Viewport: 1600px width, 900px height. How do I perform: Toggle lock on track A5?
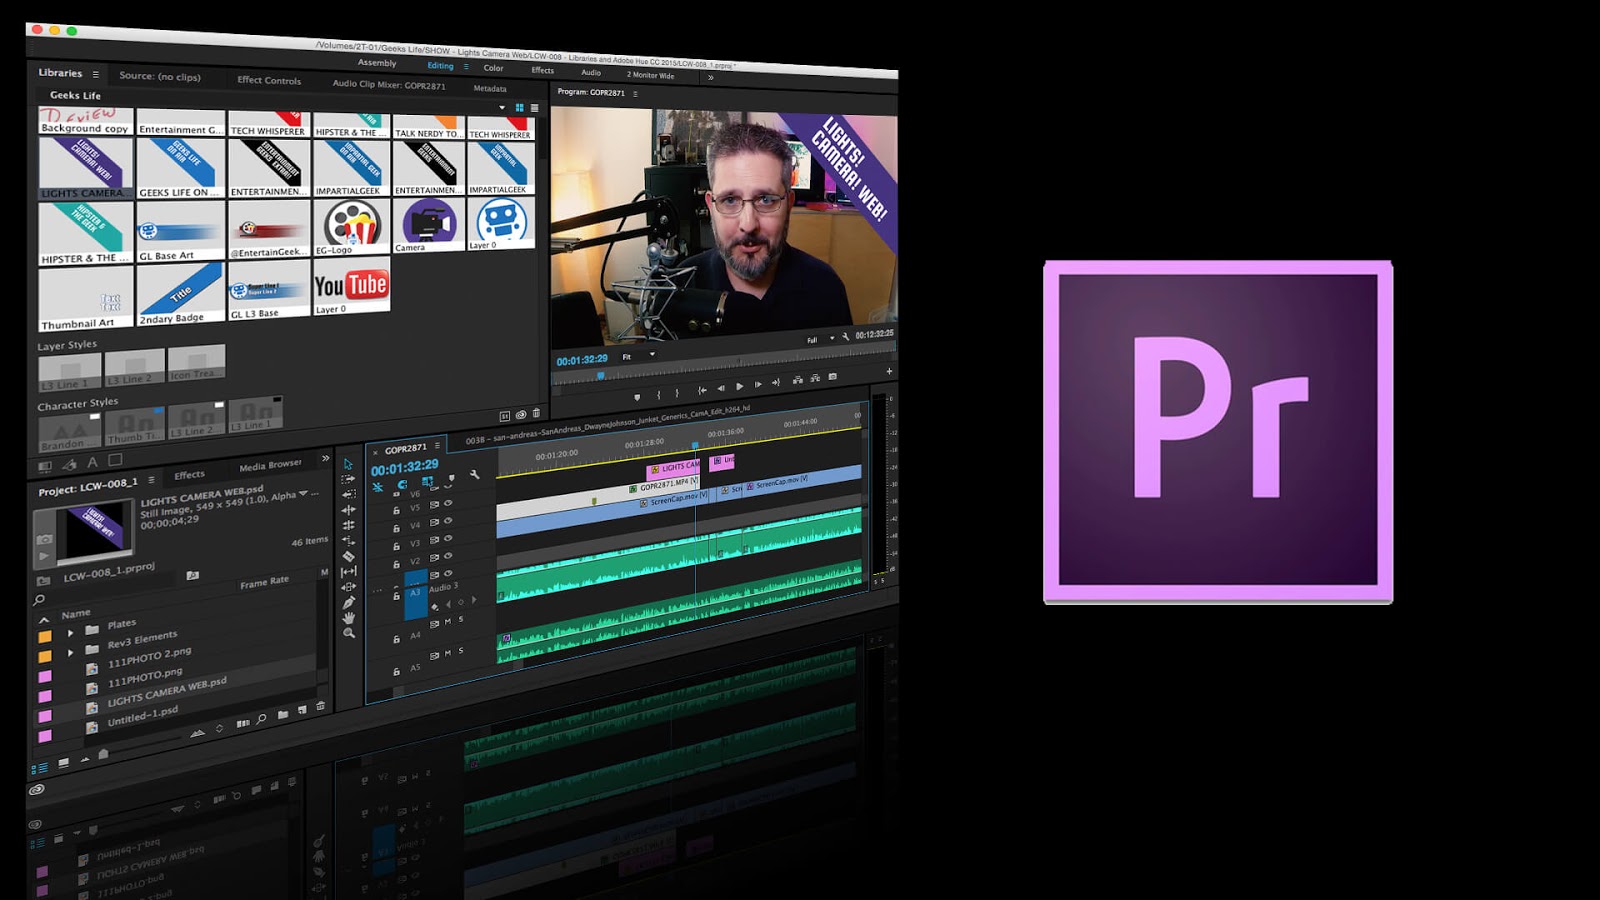coord(397,671)
